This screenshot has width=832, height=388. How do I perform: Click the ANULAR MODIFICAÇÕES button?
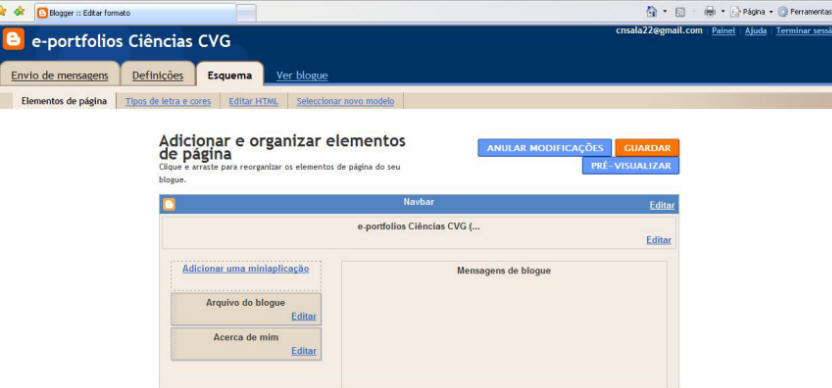tap(545, 148)
